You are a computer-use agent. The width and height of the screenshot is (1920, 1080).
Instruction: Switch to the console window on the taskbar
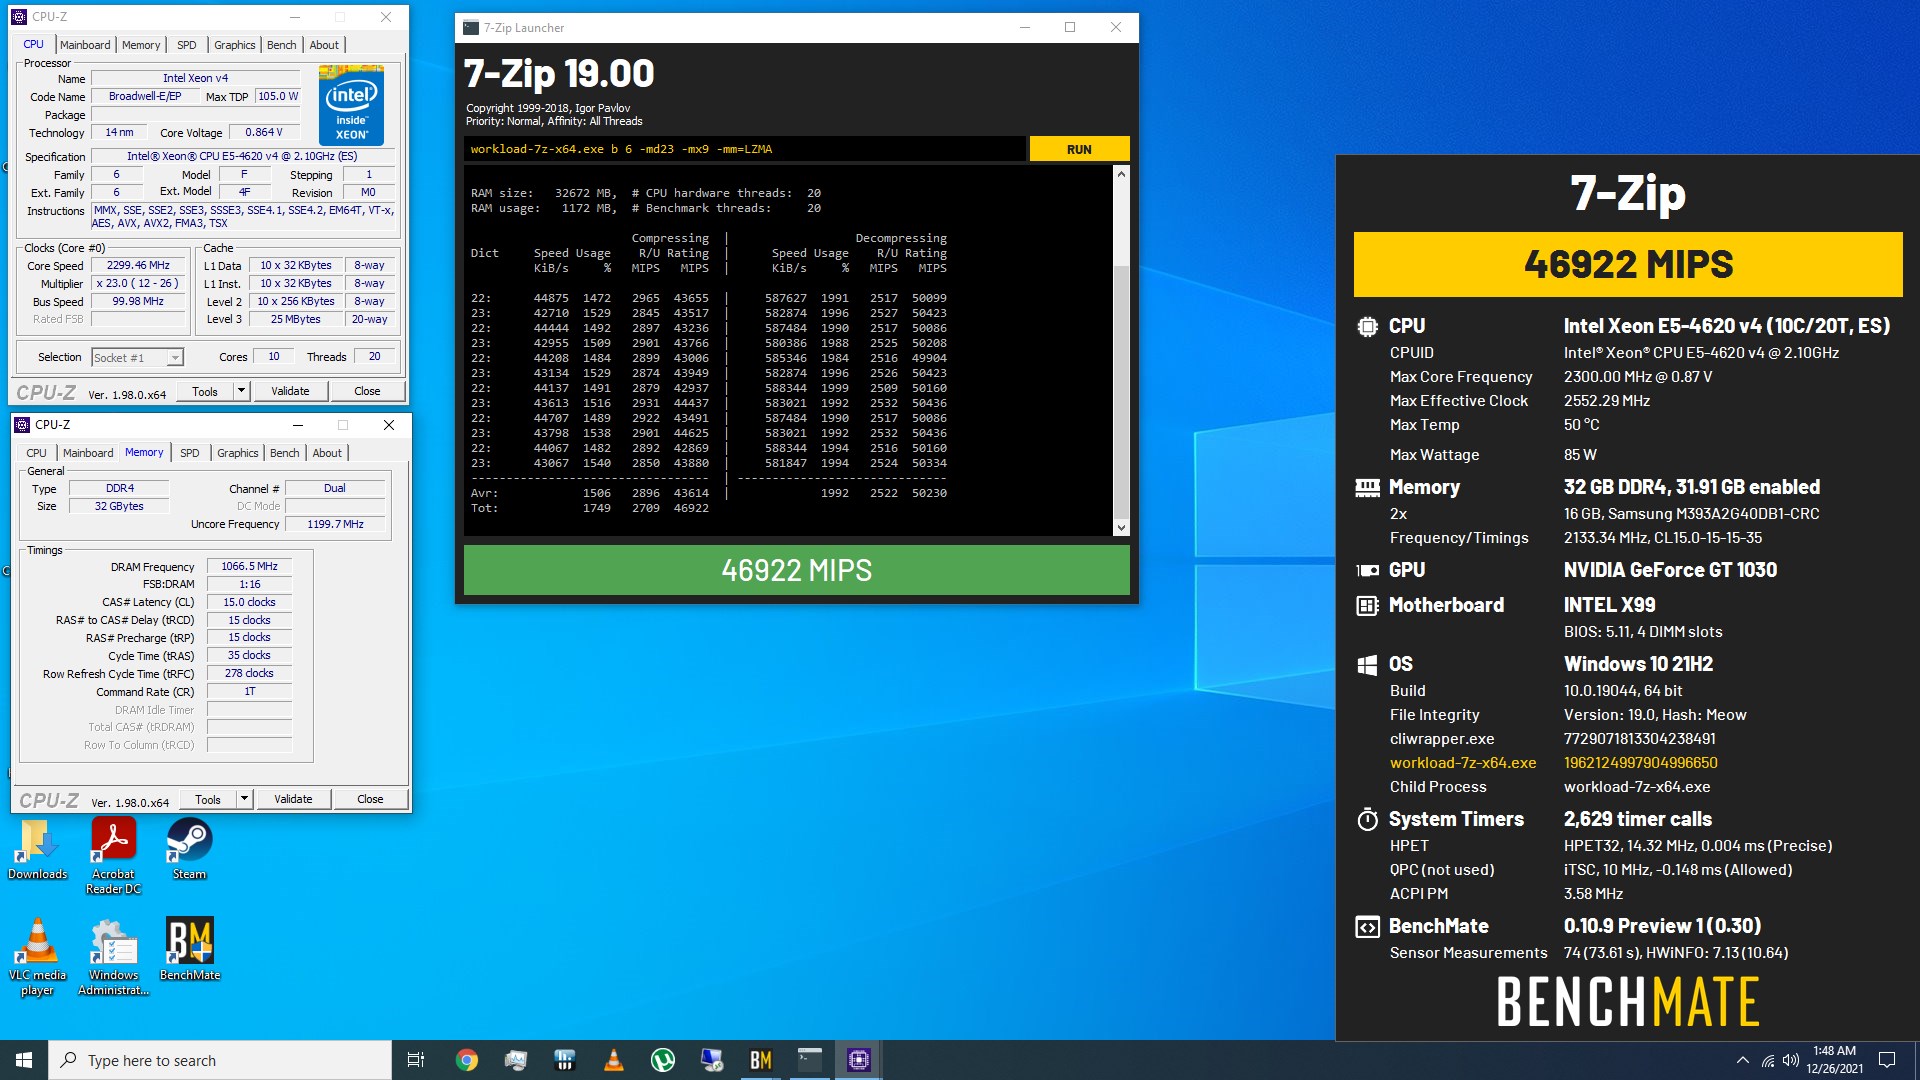pyautogui.click(x=810, y=1060)
